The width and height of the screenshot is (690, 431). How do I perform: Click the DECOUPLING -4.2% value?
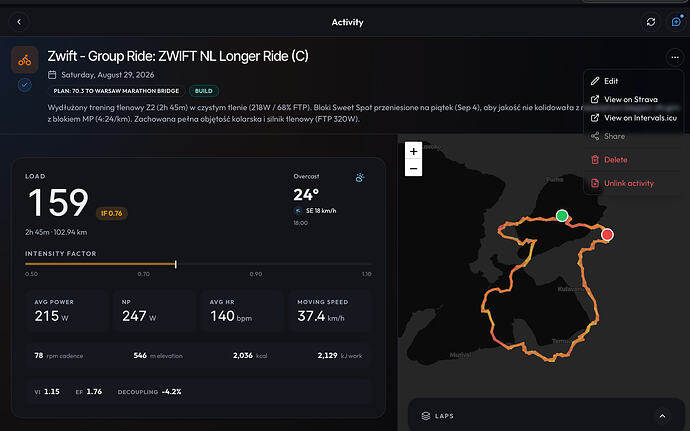[150, 392]
